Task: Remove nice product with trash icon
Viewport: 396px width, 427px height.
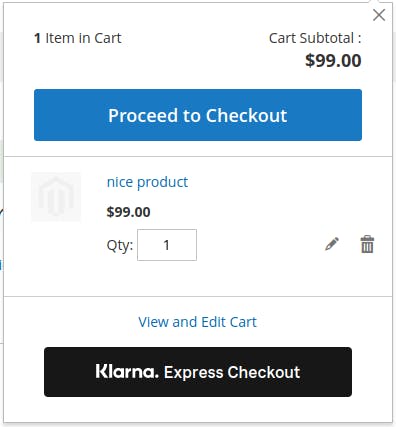Action: pos(367,244)
